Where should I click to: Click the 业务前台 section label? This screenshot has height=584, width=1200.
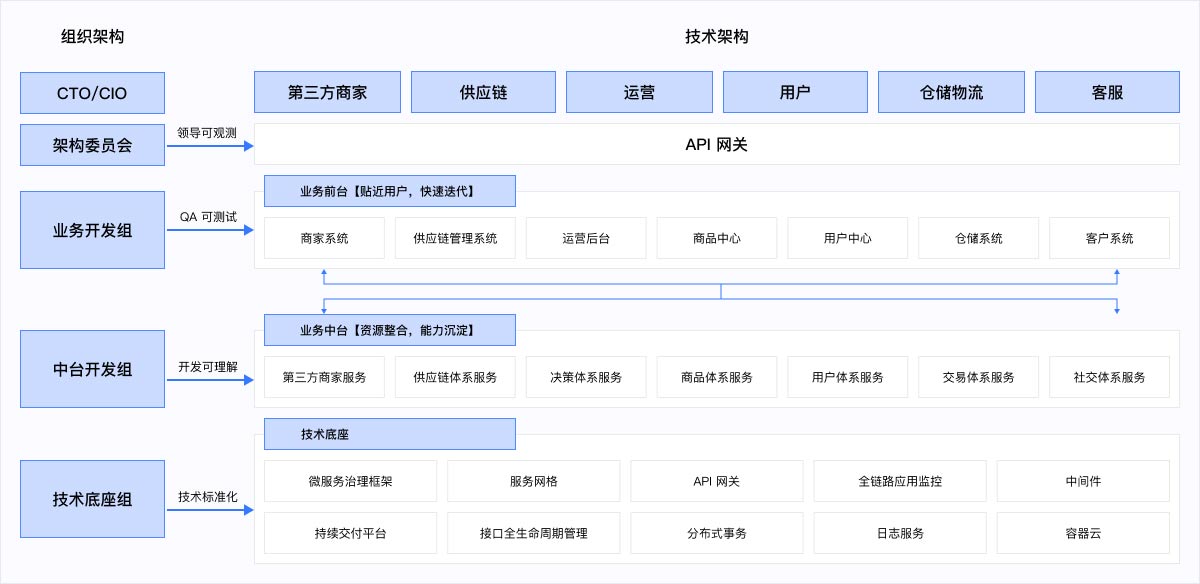pyautogui.click(x=389, y=191)
